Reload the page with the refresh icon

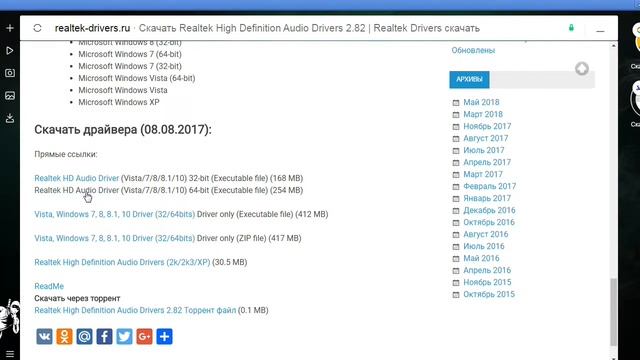(38, 28)
